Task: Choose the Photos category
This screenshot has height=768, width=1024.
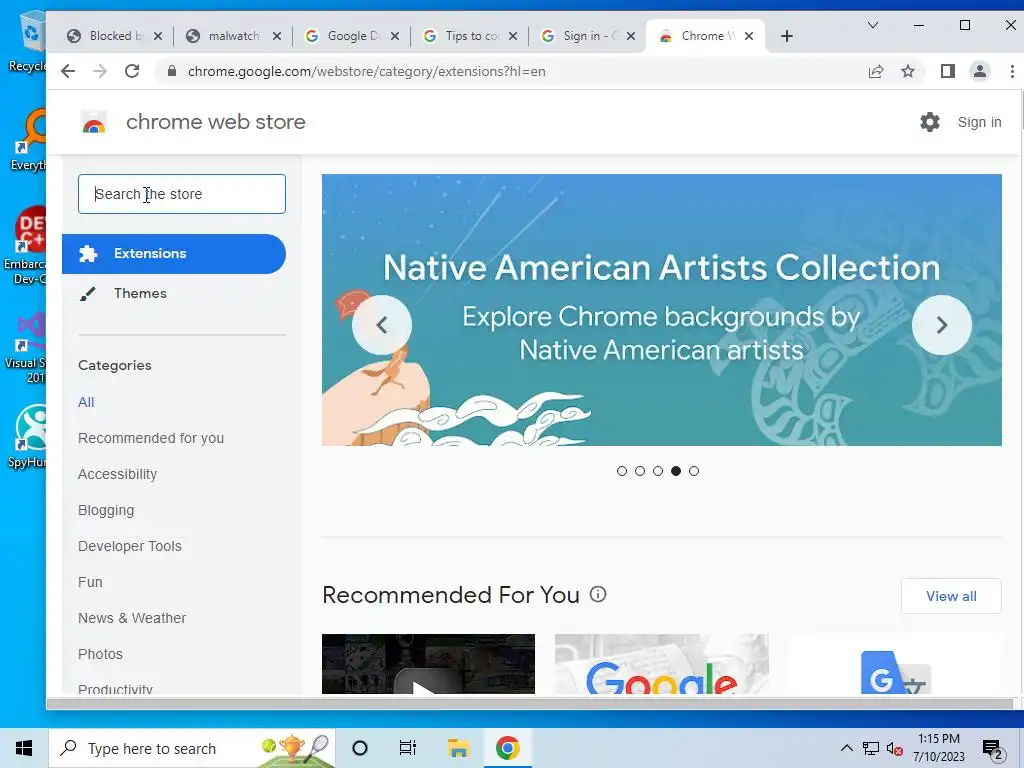Action: [100, 654]
